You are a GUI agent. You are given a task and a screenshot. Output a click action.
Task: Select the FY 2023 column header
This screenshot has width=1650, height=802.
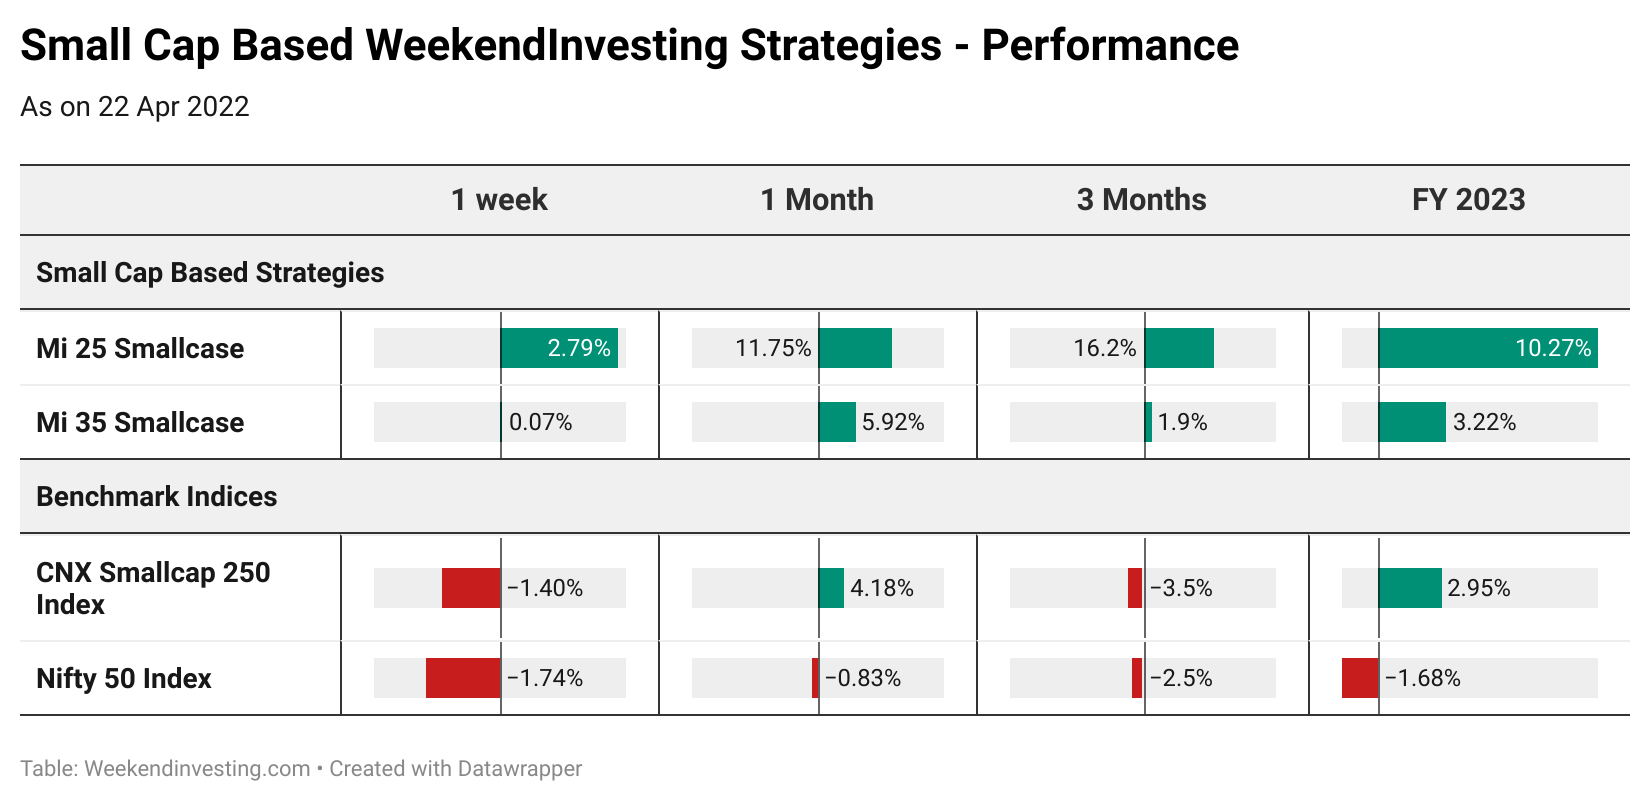pyautogui.click(x=1468, y=200)
